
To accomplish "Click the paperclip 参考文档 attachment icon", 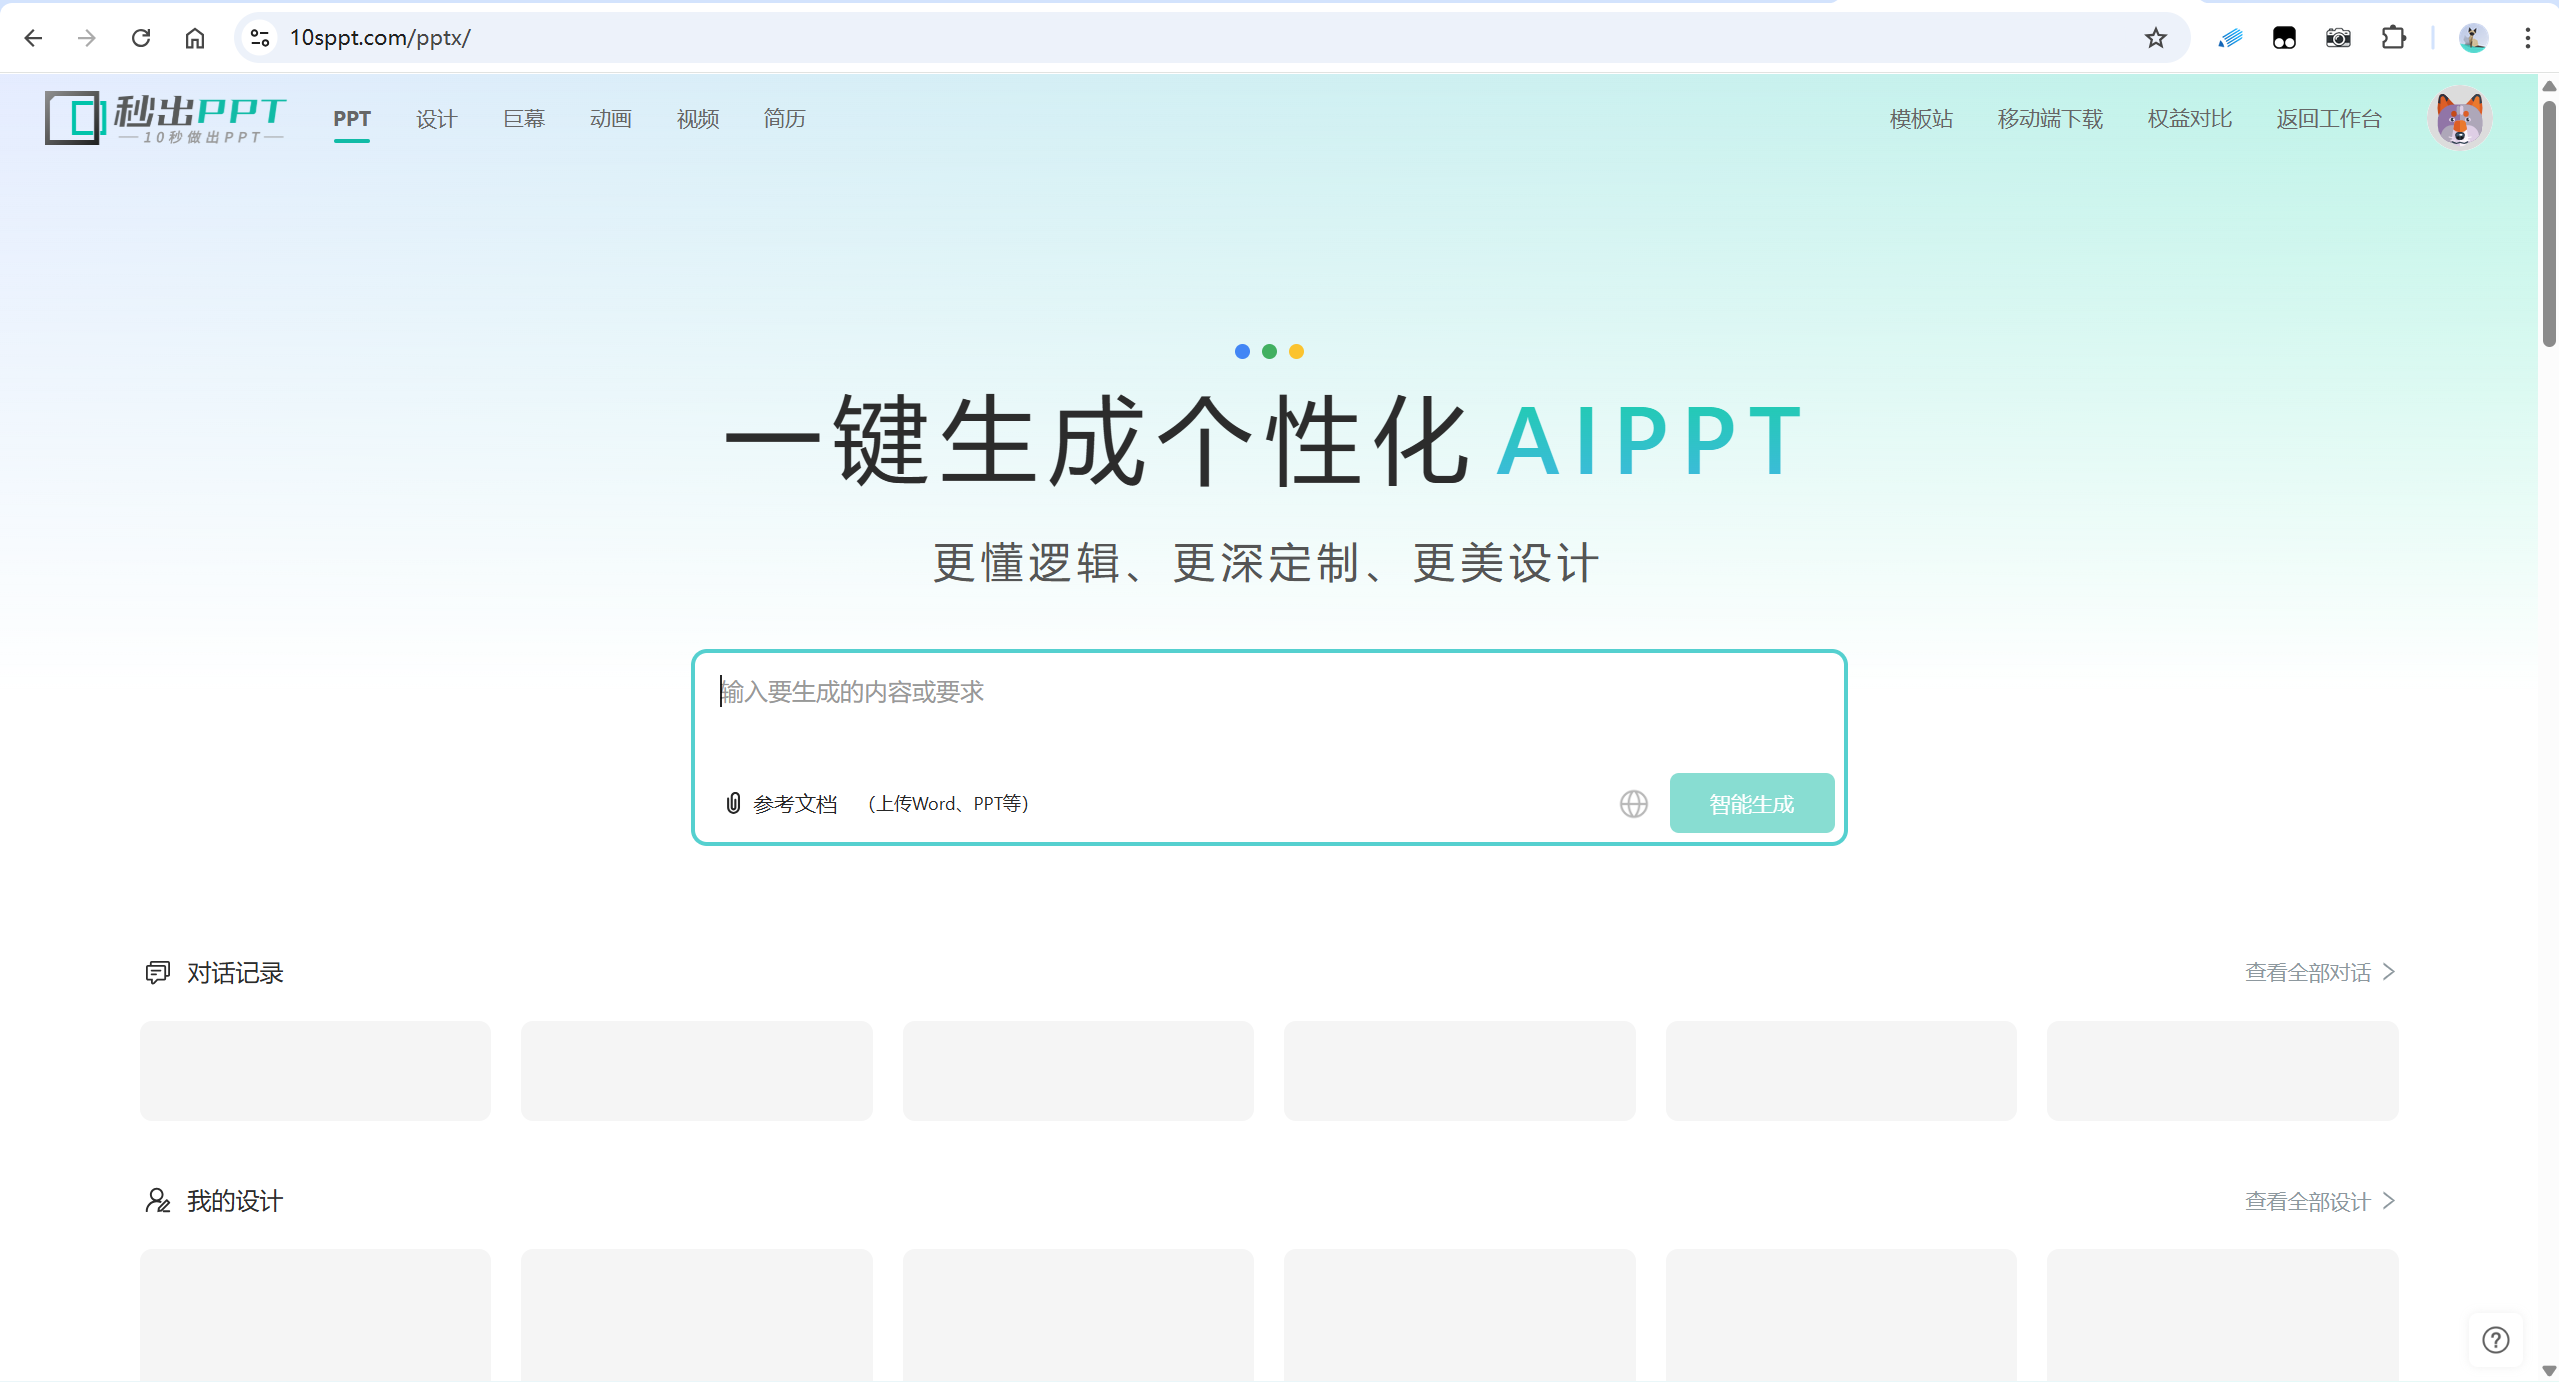I will click(x=733, y=803).
